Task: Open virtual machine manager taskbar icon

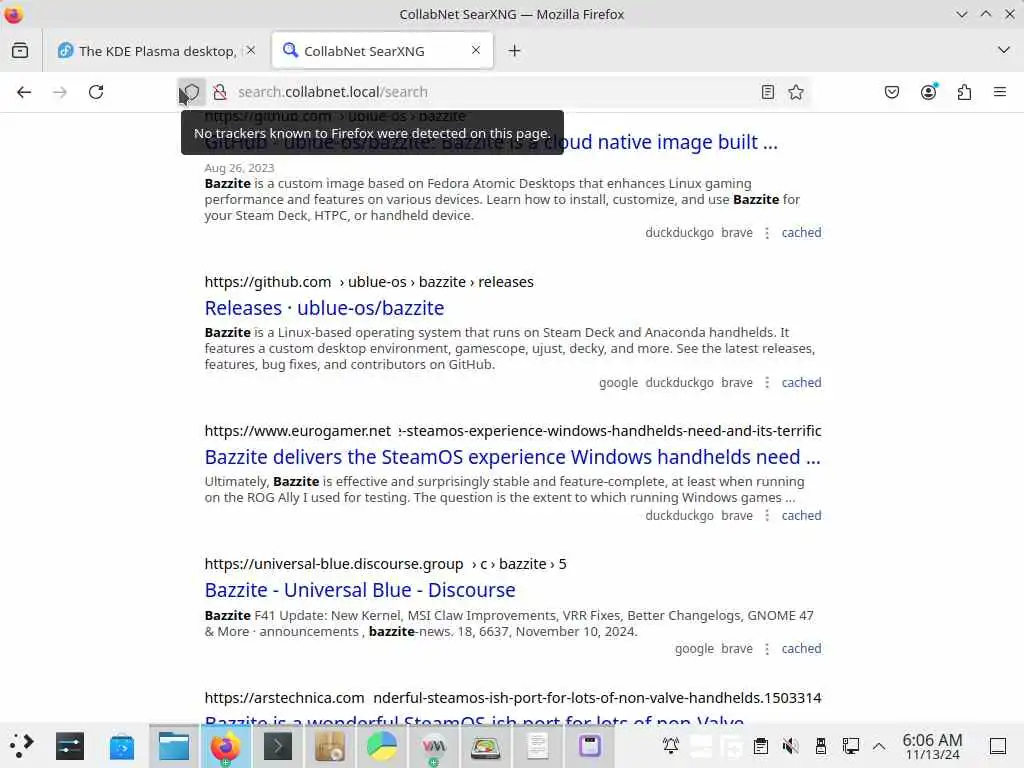Action: 434,746
